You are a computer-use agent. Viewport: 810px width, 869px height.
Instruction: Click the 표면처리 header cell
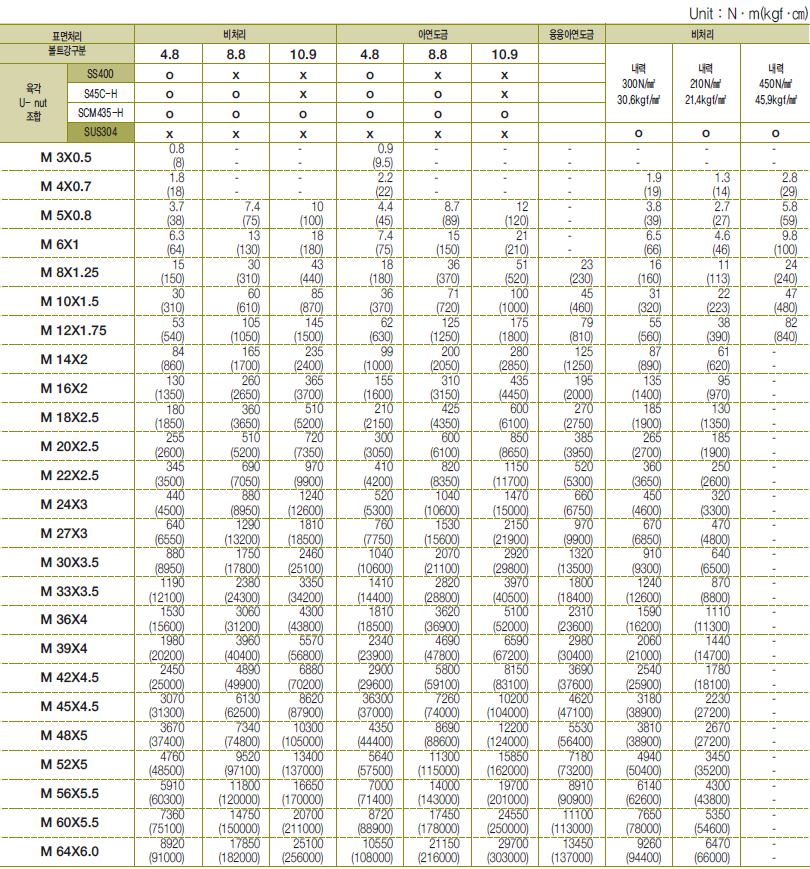point(66,34)
